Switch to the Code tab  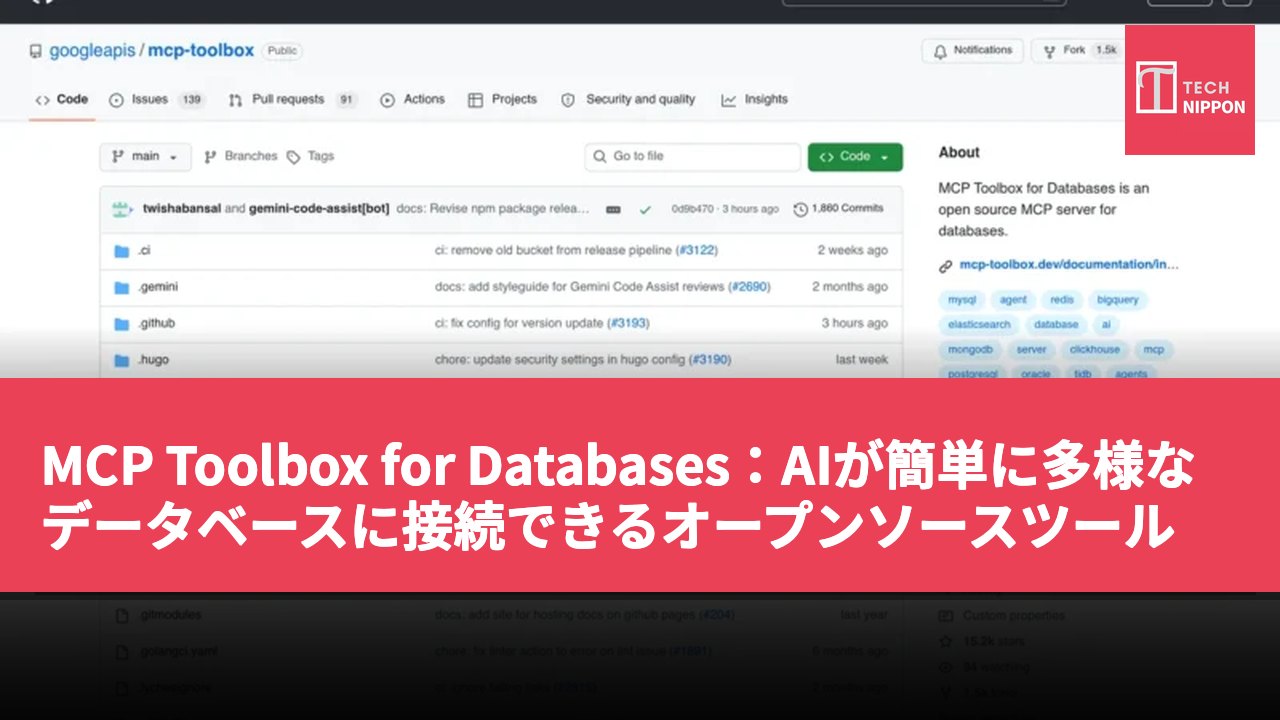coord(62,100)
